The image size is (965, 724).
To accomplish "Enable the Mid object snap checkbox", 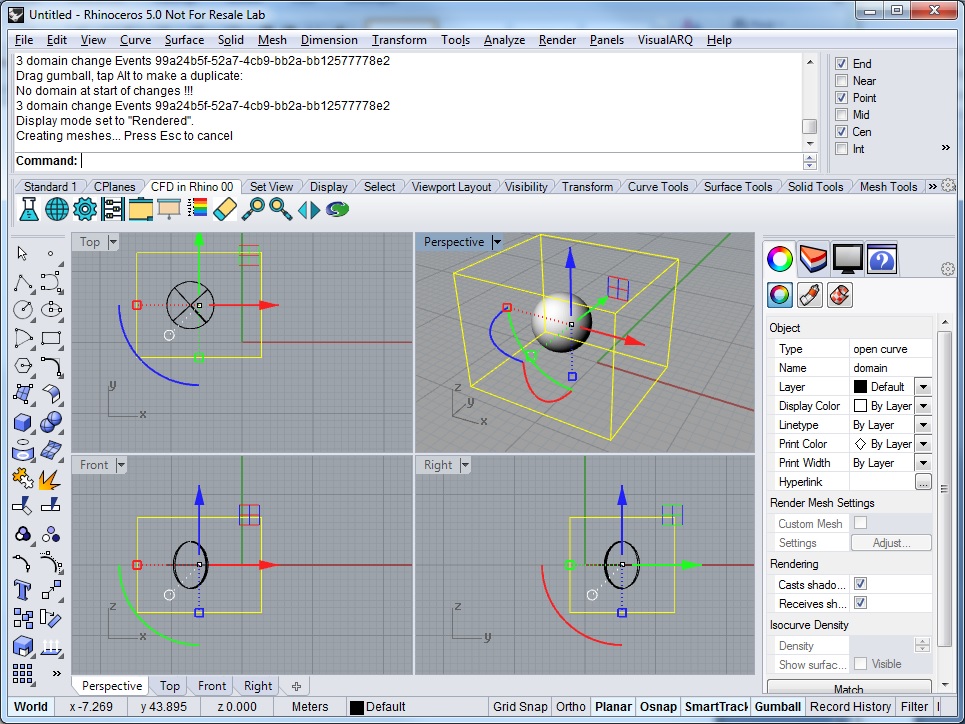I will [842, 115].
